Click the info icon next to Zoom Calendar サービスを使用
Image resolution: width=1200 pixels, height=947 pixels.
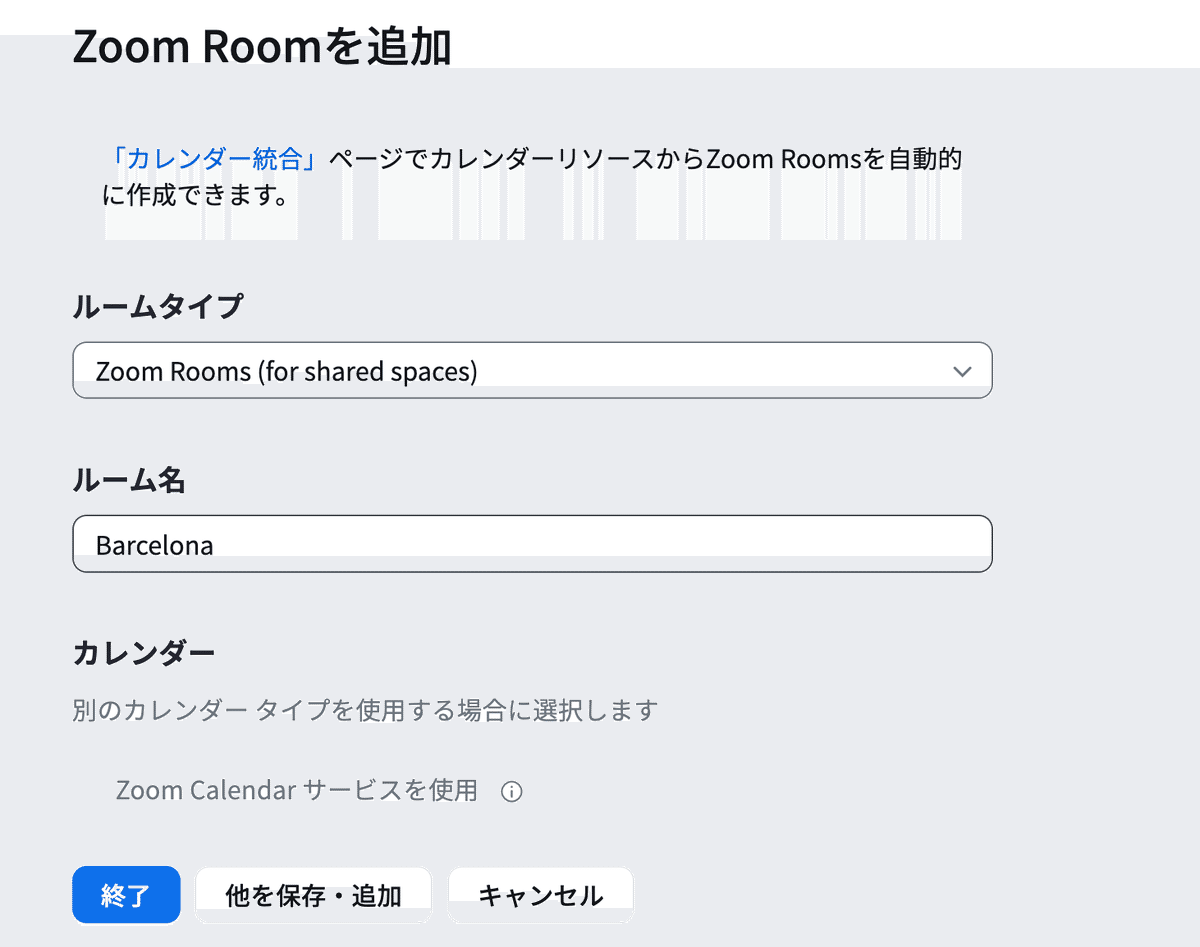tap(512, 791)
